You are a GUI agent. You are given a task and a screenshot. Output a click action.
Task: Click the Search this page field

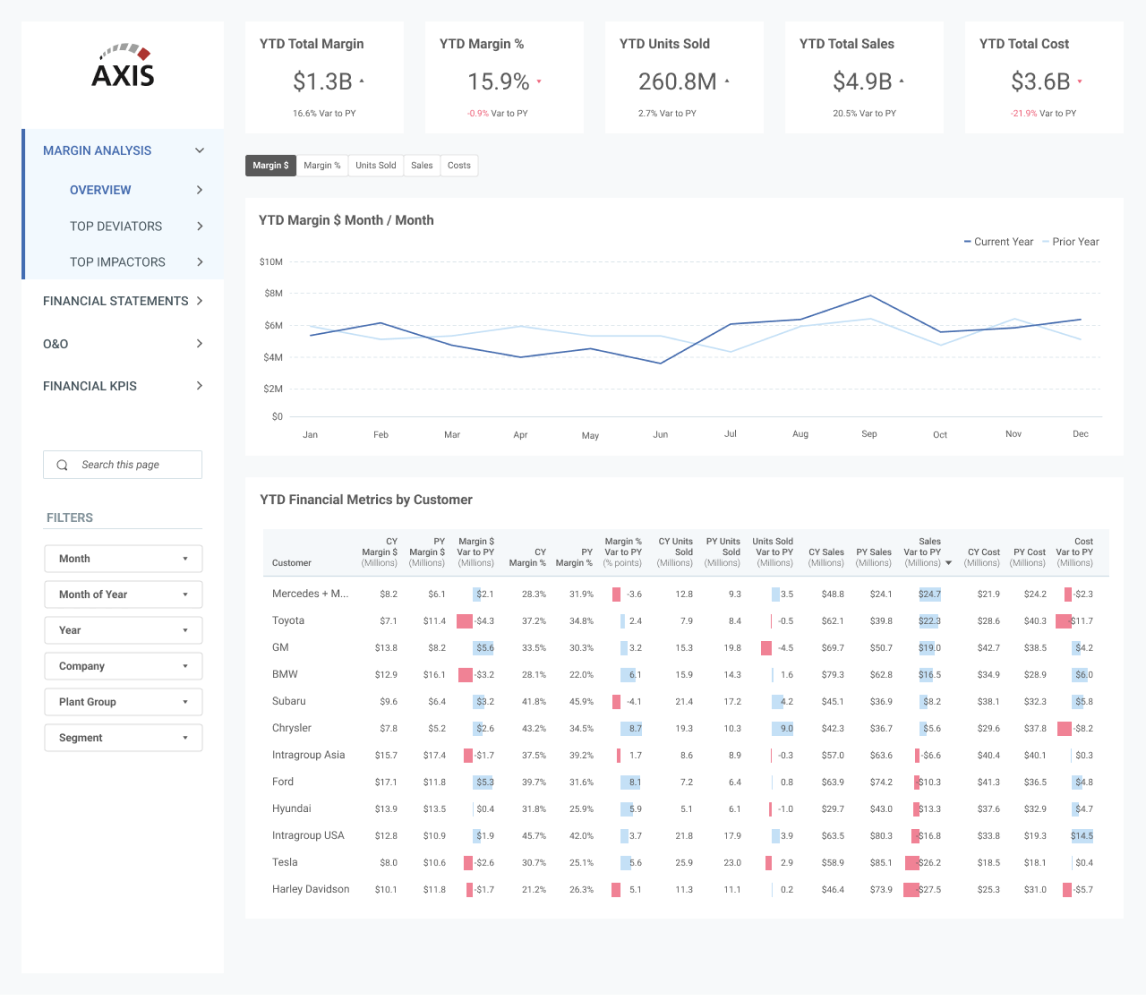point(123,465)
